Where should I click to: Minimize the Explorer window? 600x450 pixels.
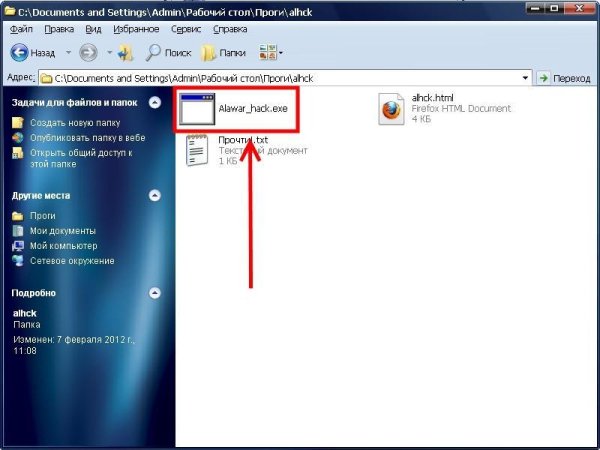(535, 7)
